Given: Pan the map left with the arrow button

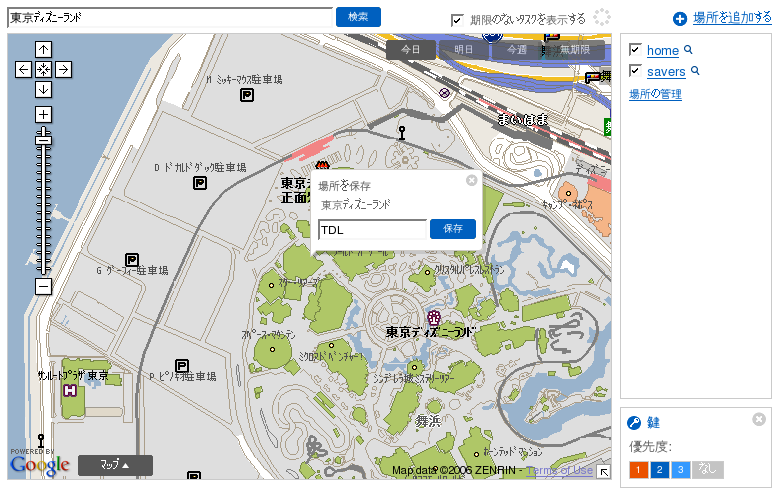Looking at the screenshot, I should (x=23, y=69).
